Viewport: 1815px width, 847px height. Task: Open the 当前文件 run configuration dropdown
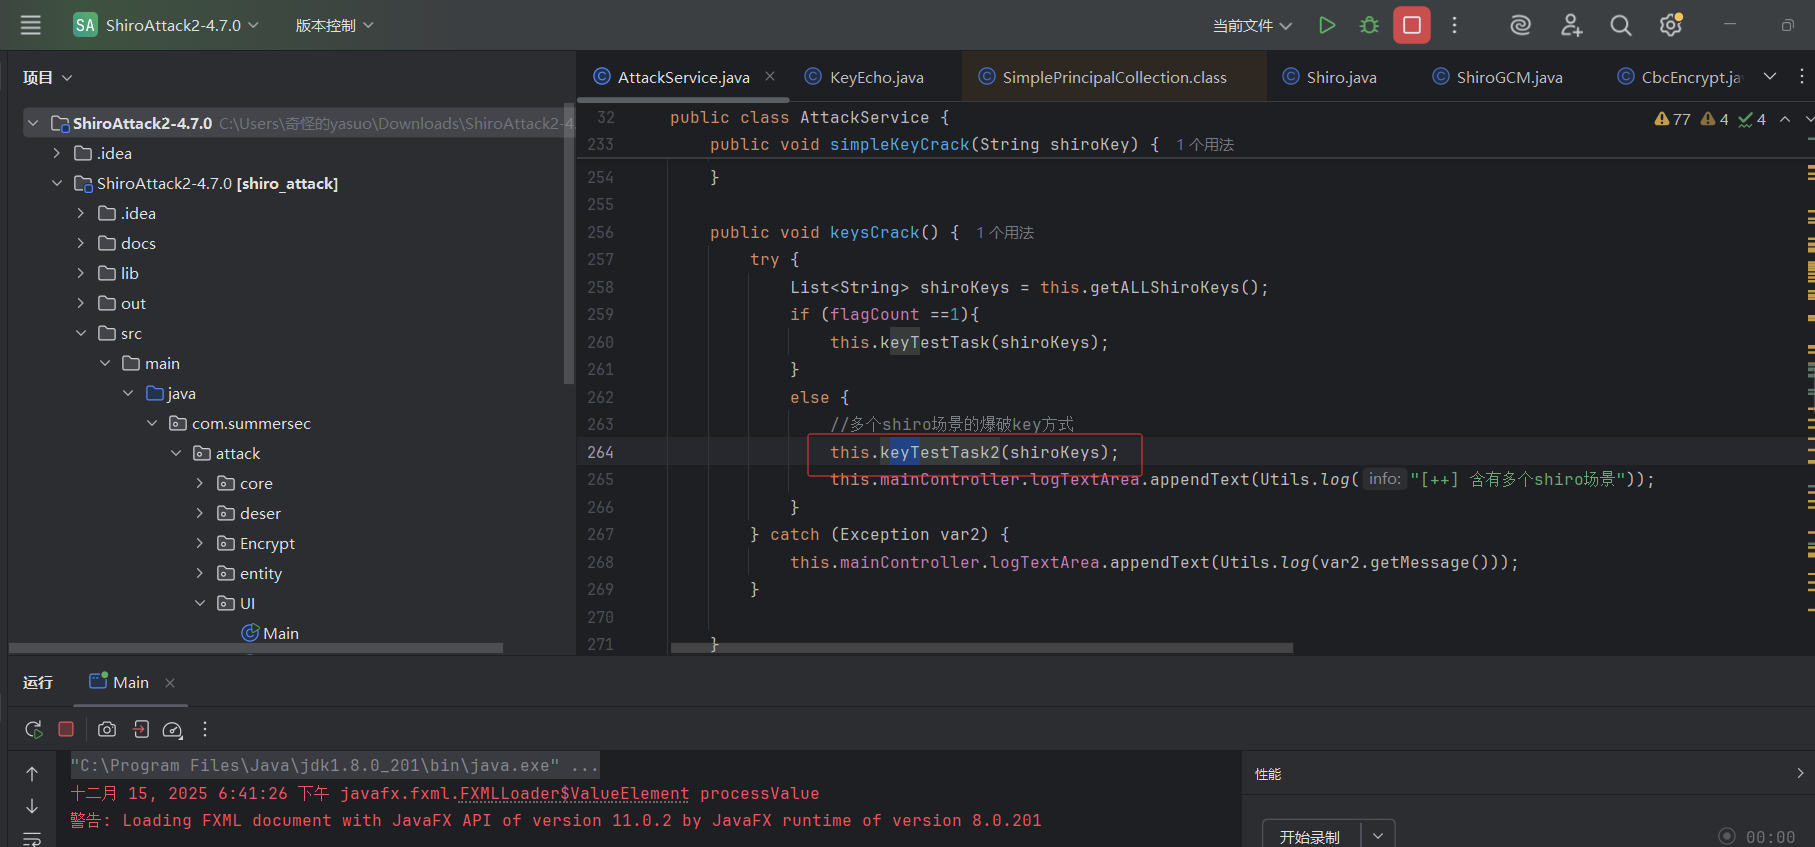[1252, 25]
